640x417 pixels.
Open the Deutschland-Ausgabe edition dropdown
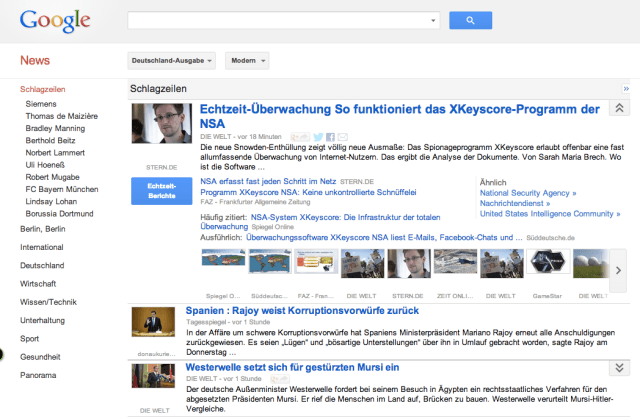[x=172, y=60]
